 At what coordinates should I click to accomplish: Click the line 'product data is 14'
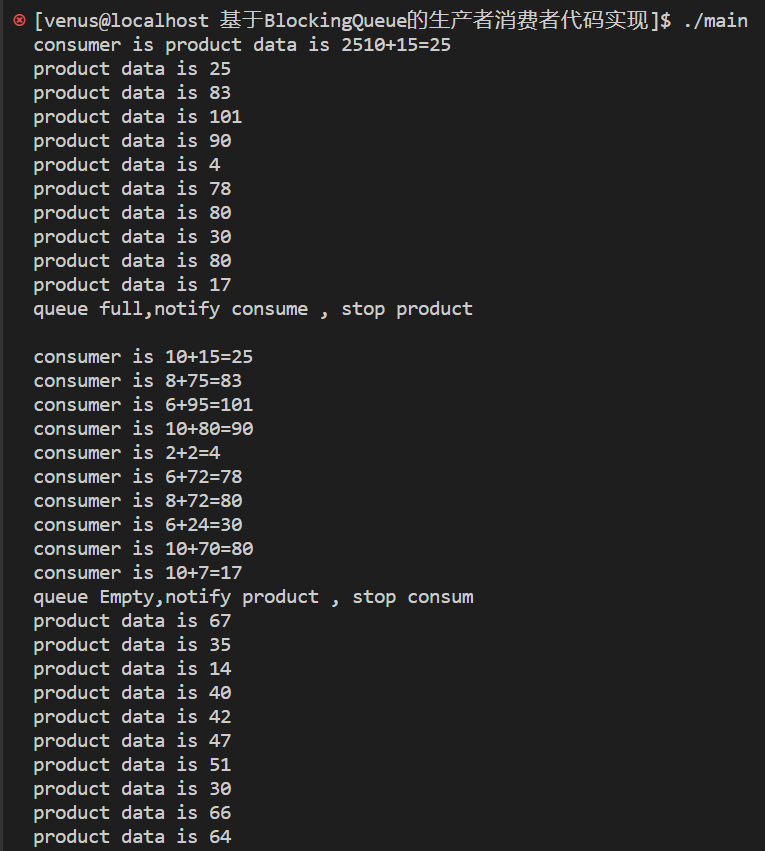(132, 669)
